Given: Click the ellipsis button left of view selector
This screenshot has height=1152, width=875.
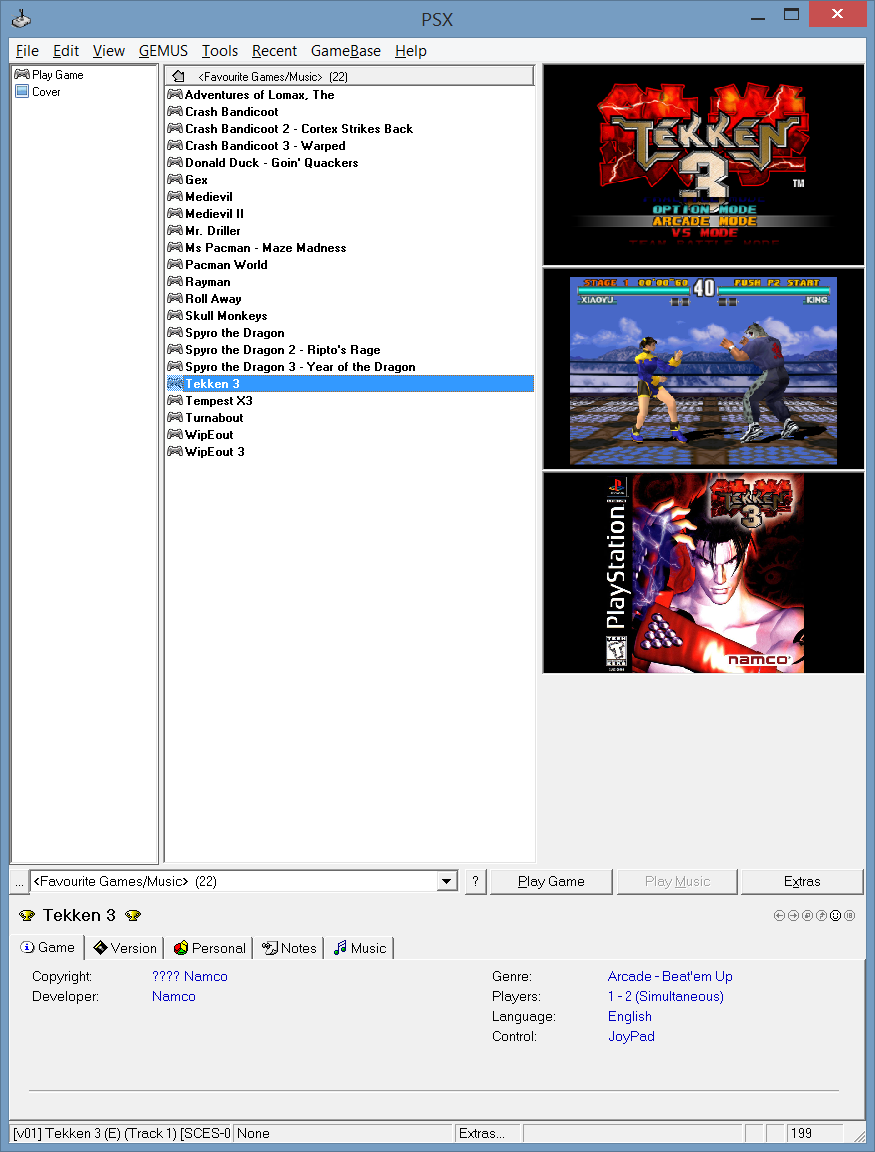Looking at the screenshot, I should click(x=19, y=881).
